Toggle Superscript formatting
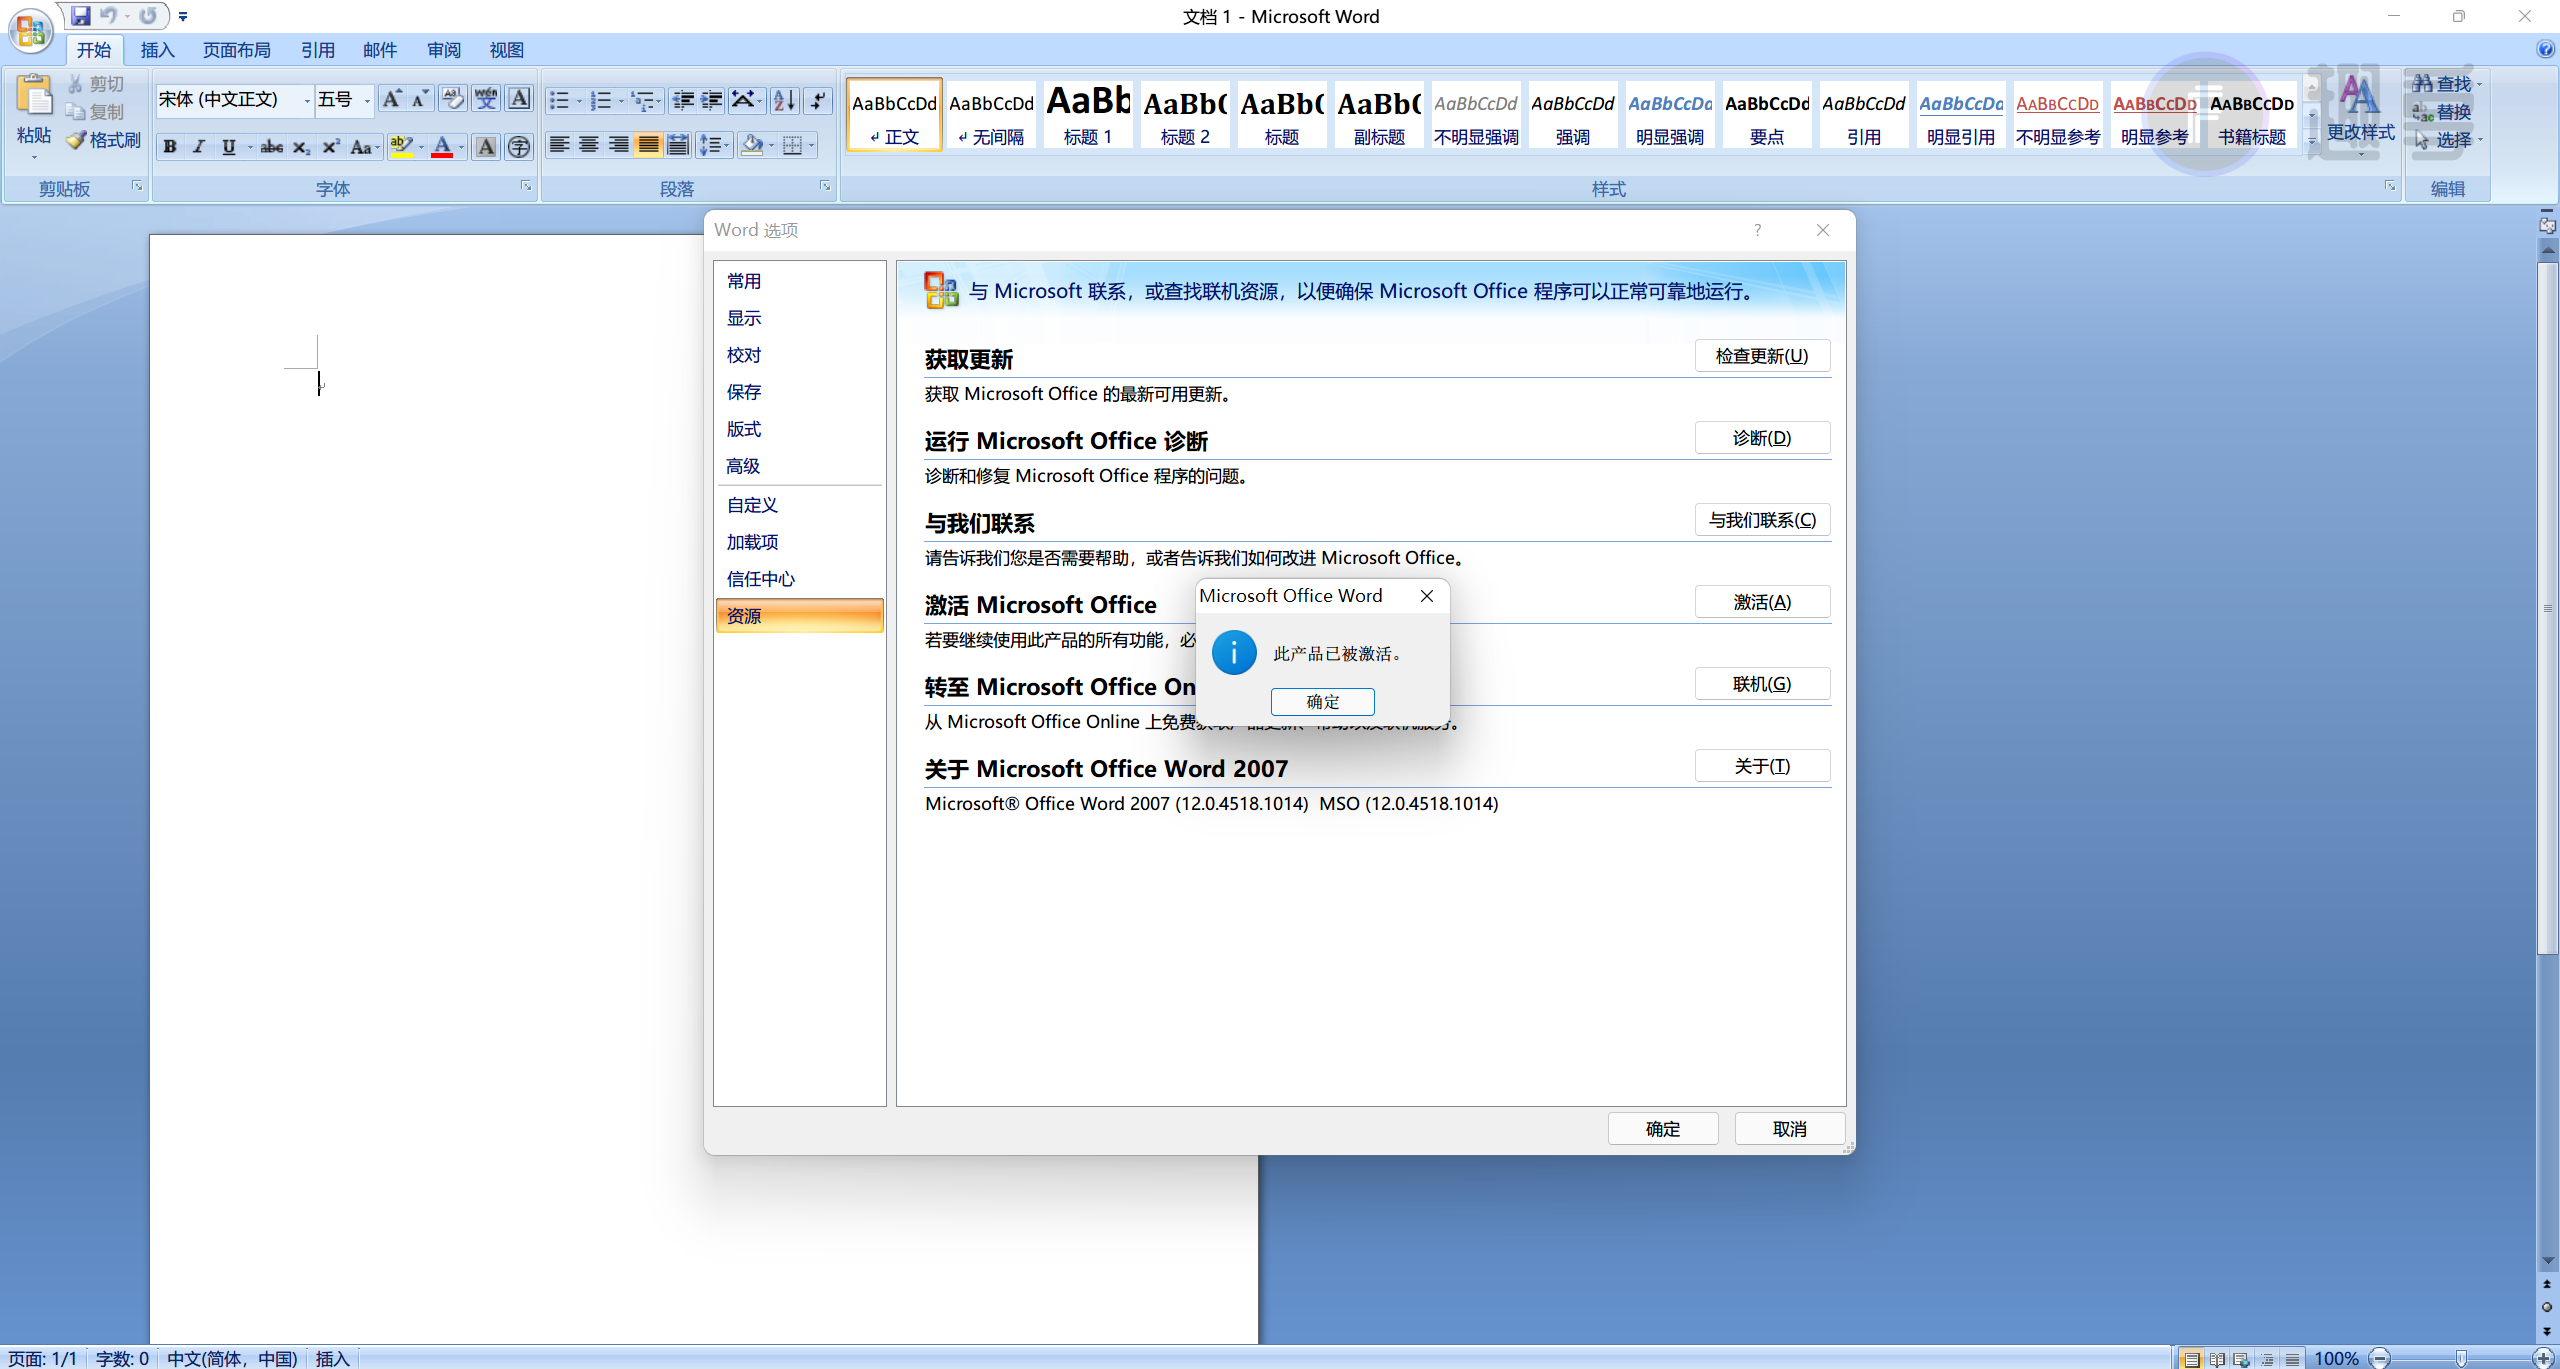The width and height of the screenshot is (2560, 1369). [x=331, y=147]
